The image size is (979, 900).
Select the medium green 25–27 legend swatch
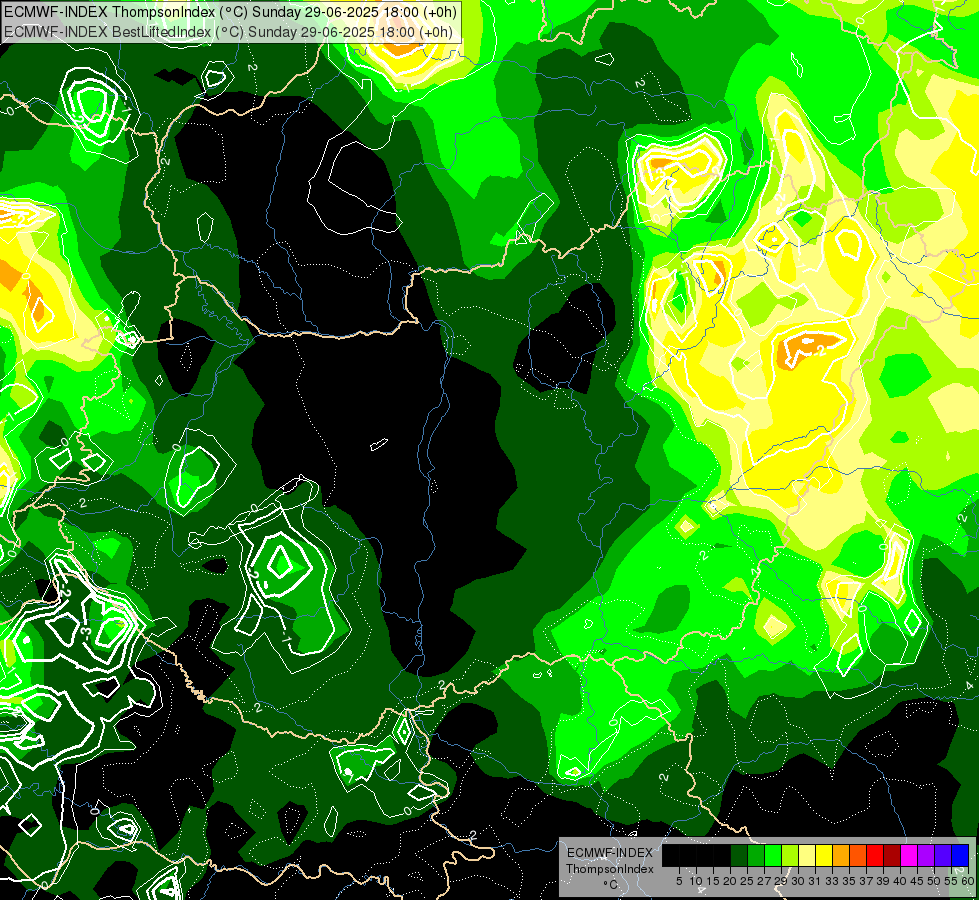tap(756, 855)
